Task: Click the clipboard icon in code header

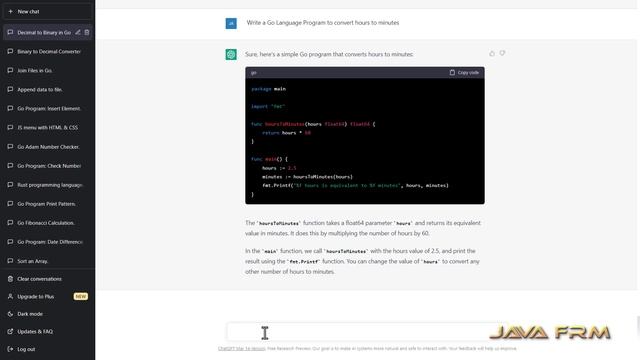Action: [x=452, y=73]
